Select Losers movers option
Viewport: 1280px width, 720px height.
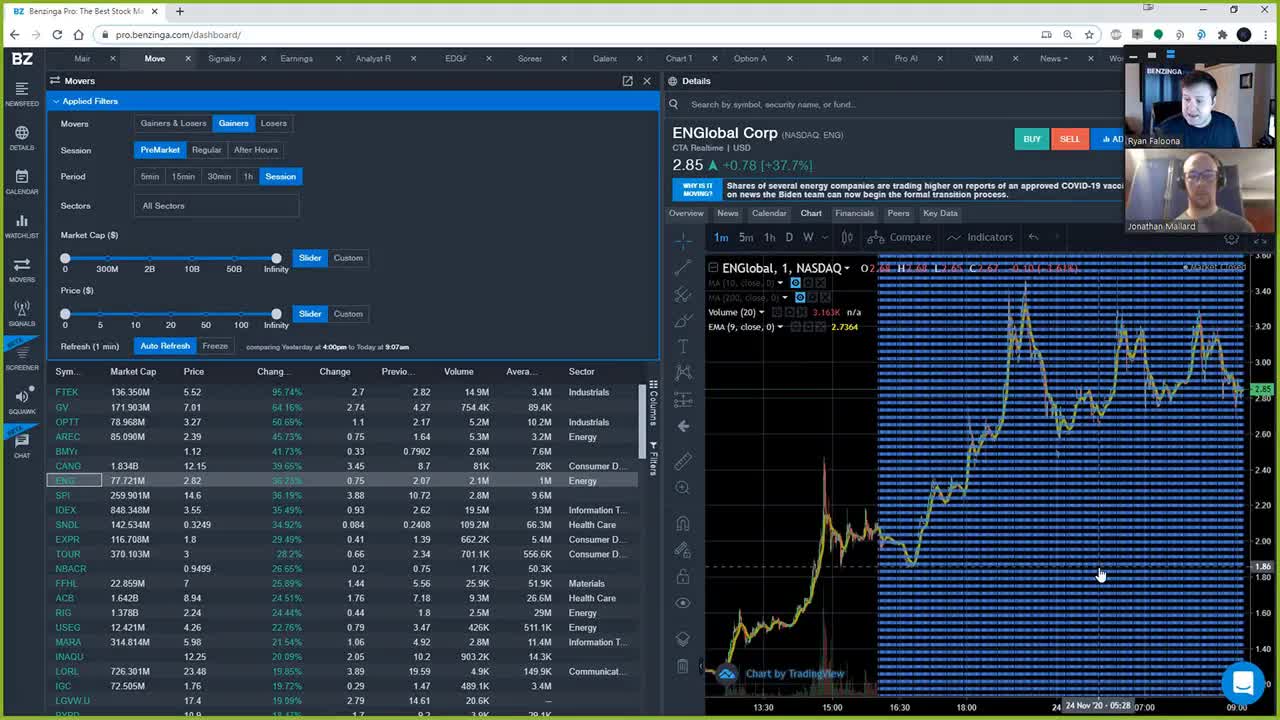(x=273, y=123)
